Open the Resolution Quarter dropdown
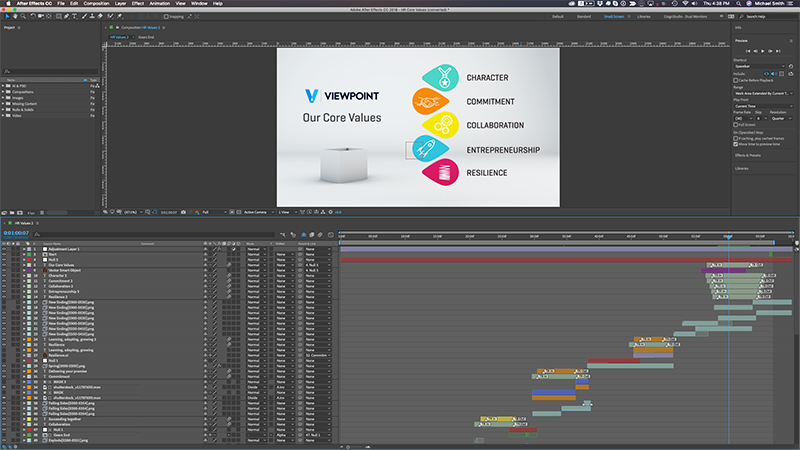The height and width of the screenshot is (450, 800). 782,118
